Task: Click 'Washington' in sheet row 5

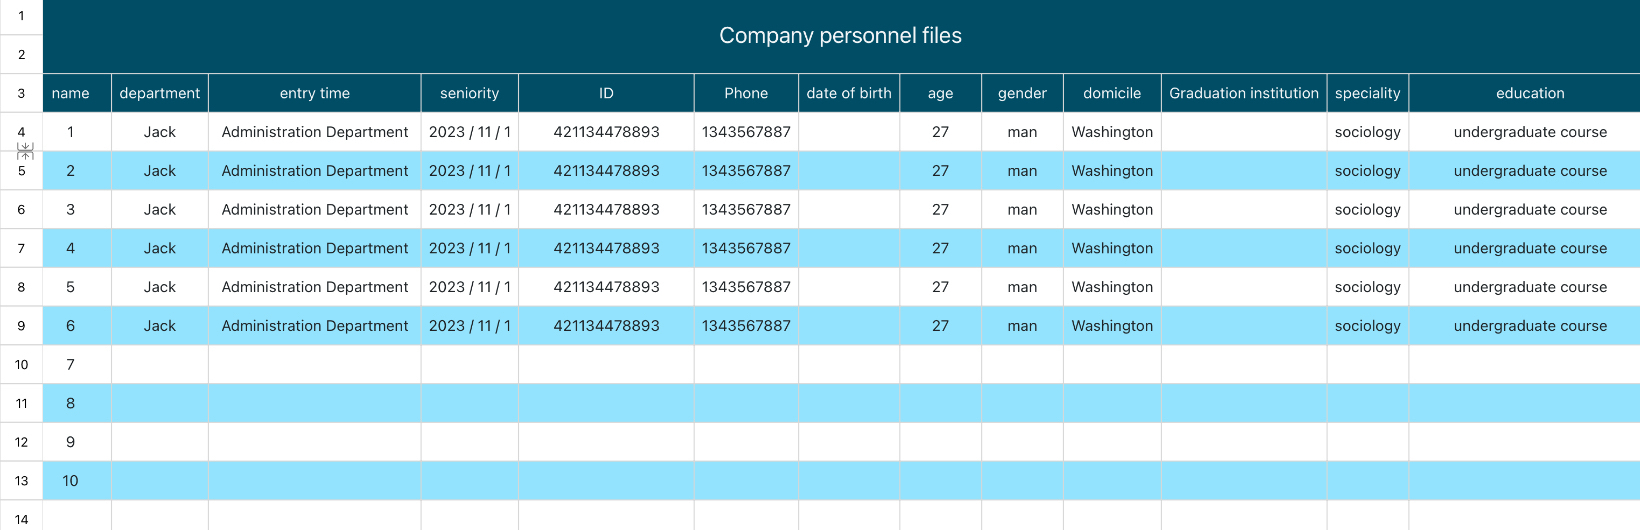Action: 1112,171
